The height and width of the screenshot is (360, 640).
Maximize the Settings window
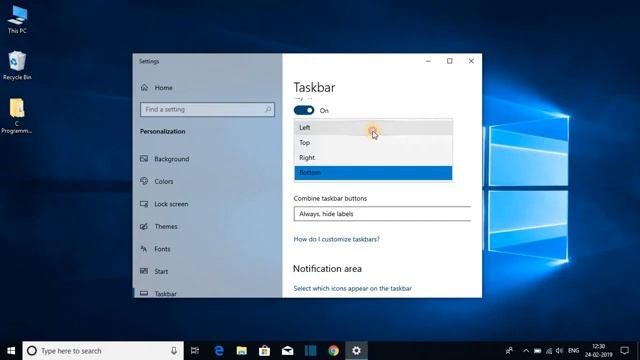(449, 61)
